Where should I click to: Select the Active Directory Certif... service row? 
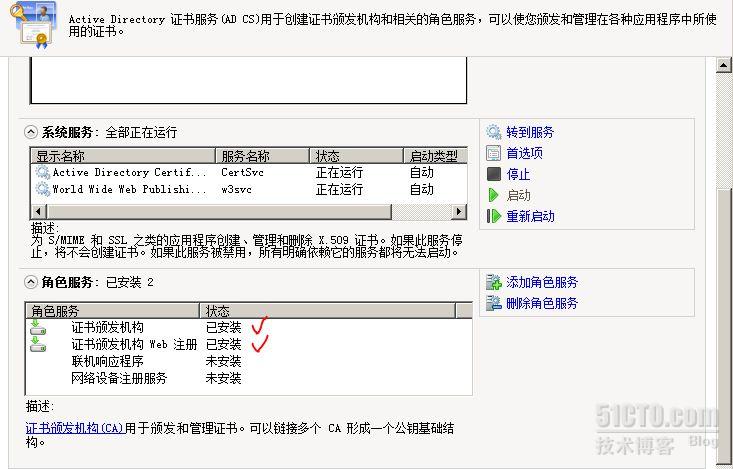(x=249, y=173)
